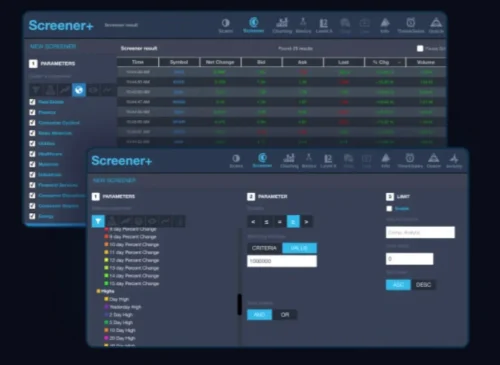Open the Info triangle icon in back window
The image size is (500, 365).
385,25
